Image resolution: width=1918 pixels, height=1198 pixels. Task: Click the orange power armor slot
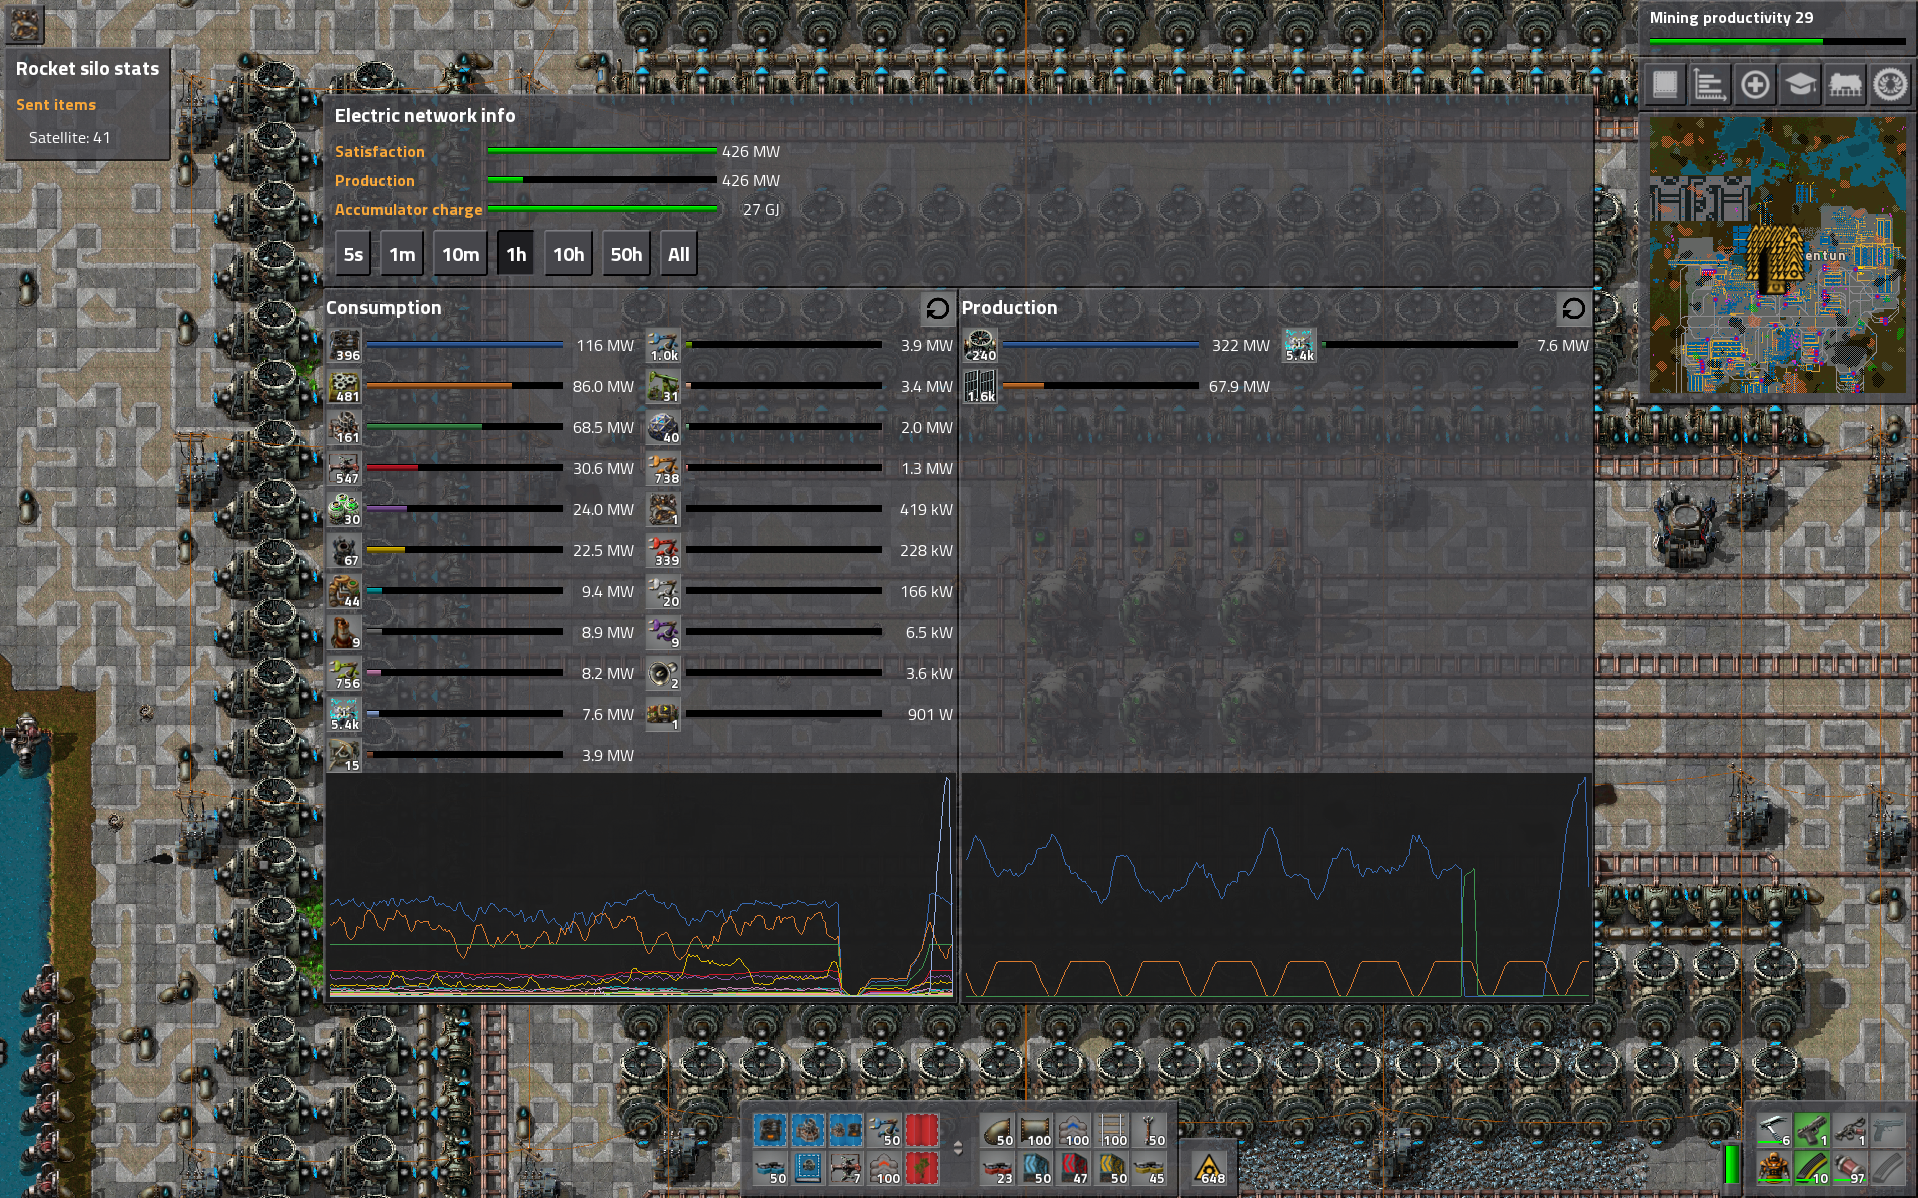coord(1774,1169)
